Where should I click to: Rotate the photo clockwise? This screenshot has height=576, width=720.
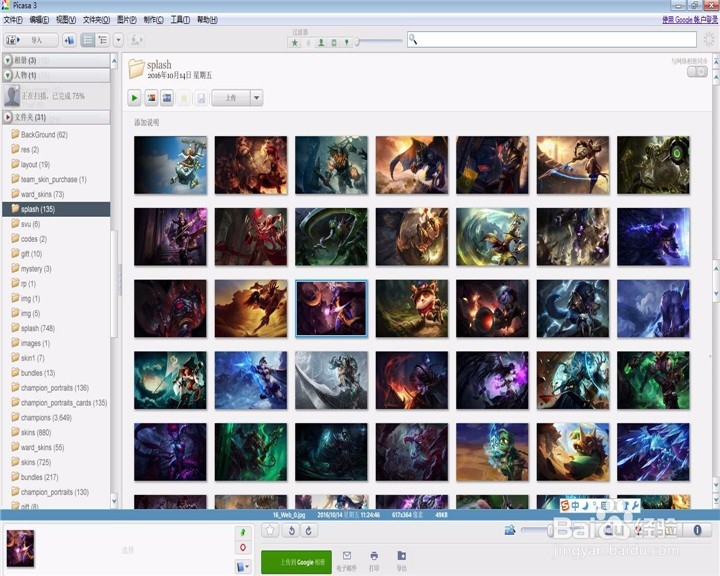[x=309, y=531]
